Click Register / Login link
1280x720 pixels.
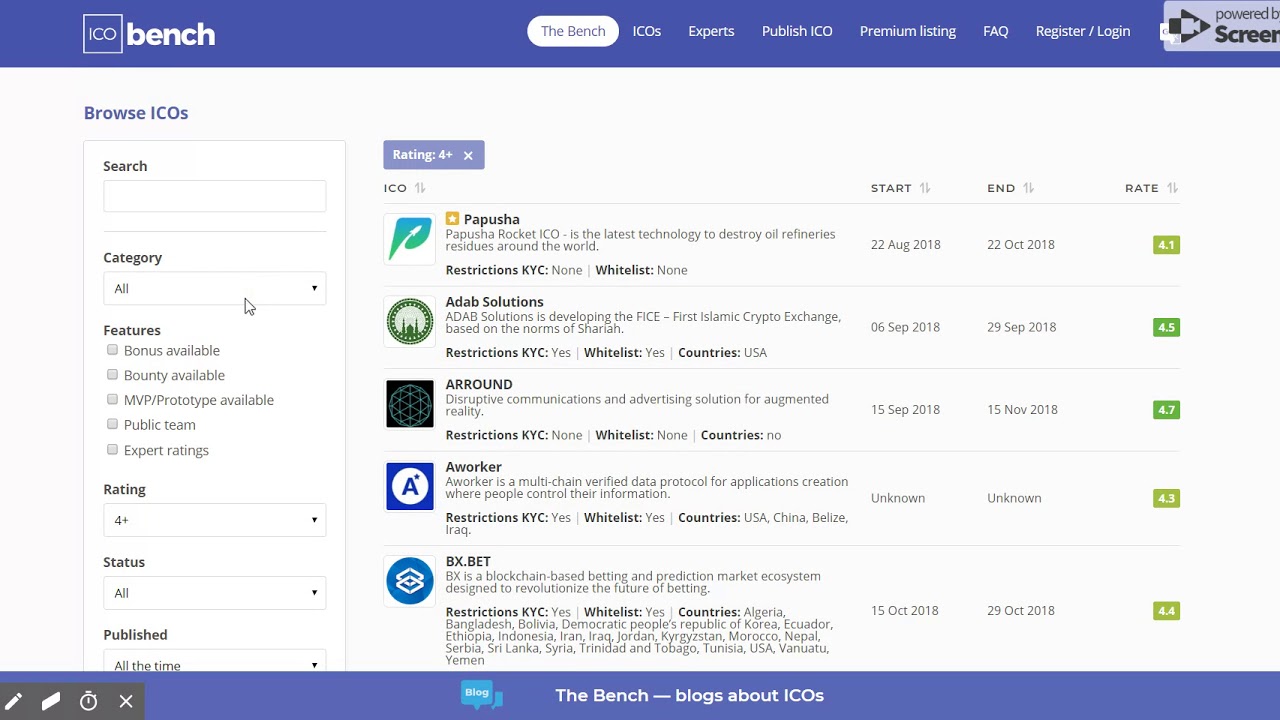point(1083,31)
